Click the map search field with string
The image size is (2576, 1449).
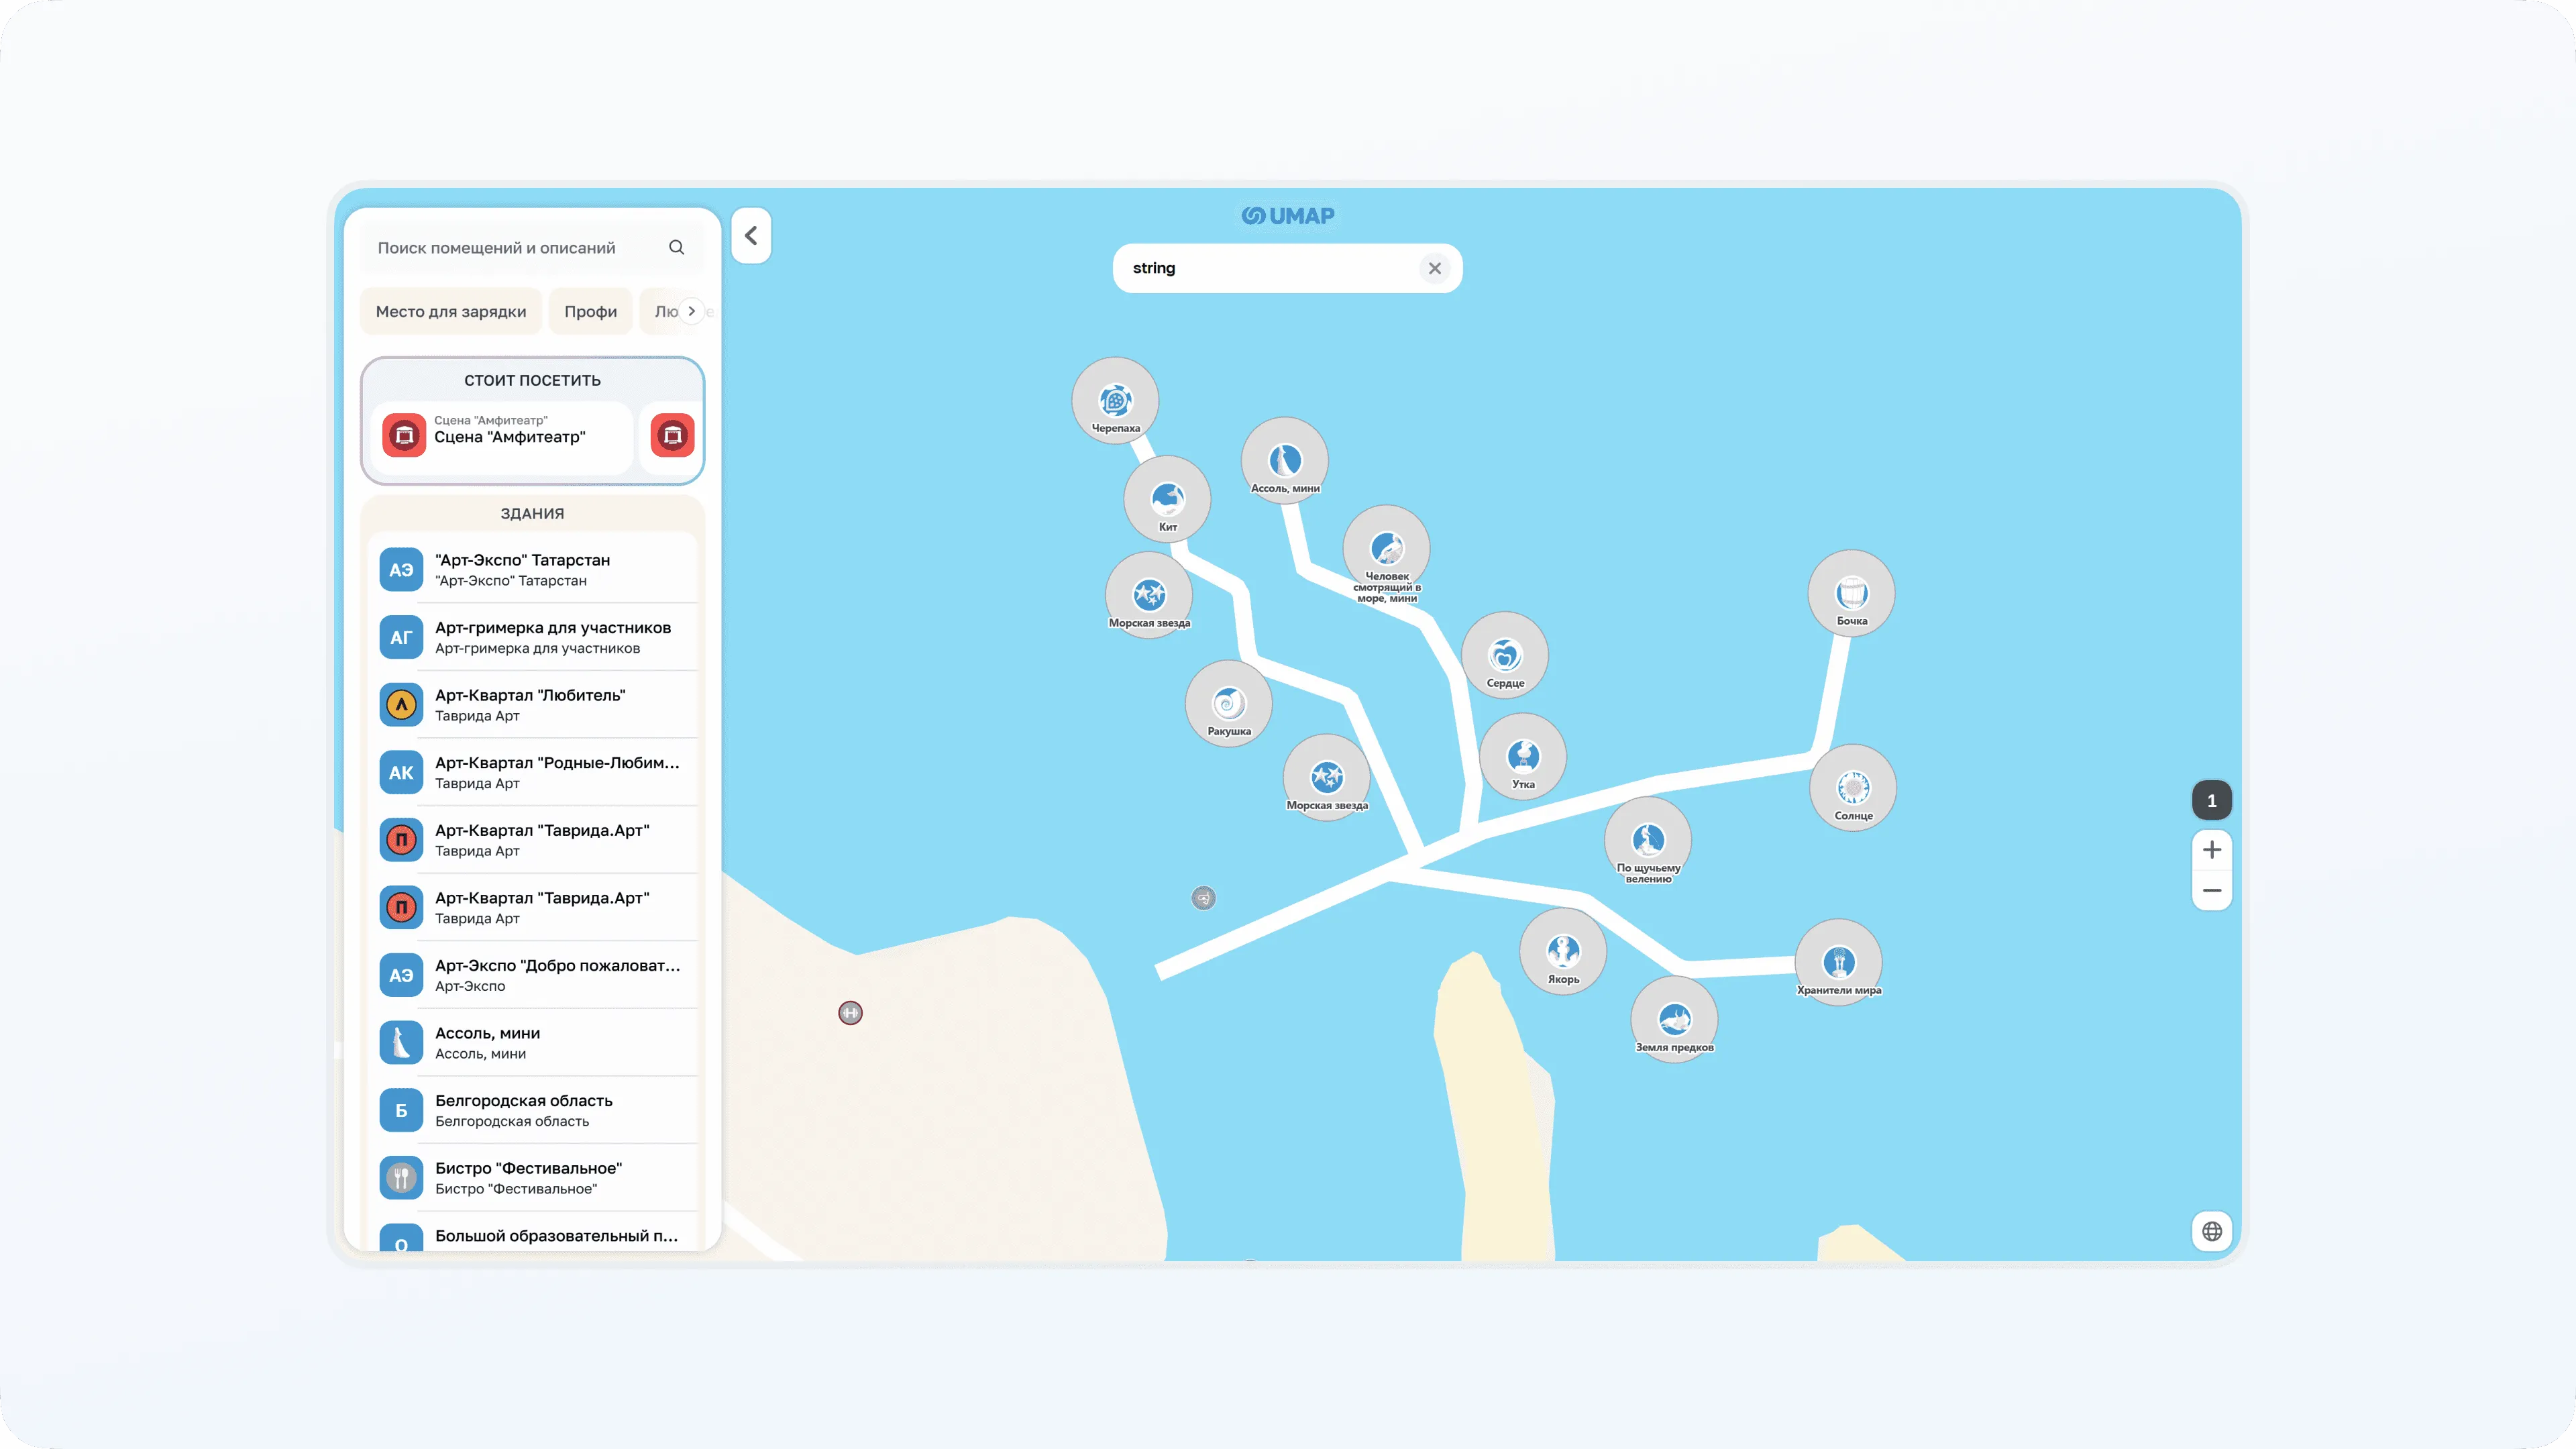point(1287,268)
